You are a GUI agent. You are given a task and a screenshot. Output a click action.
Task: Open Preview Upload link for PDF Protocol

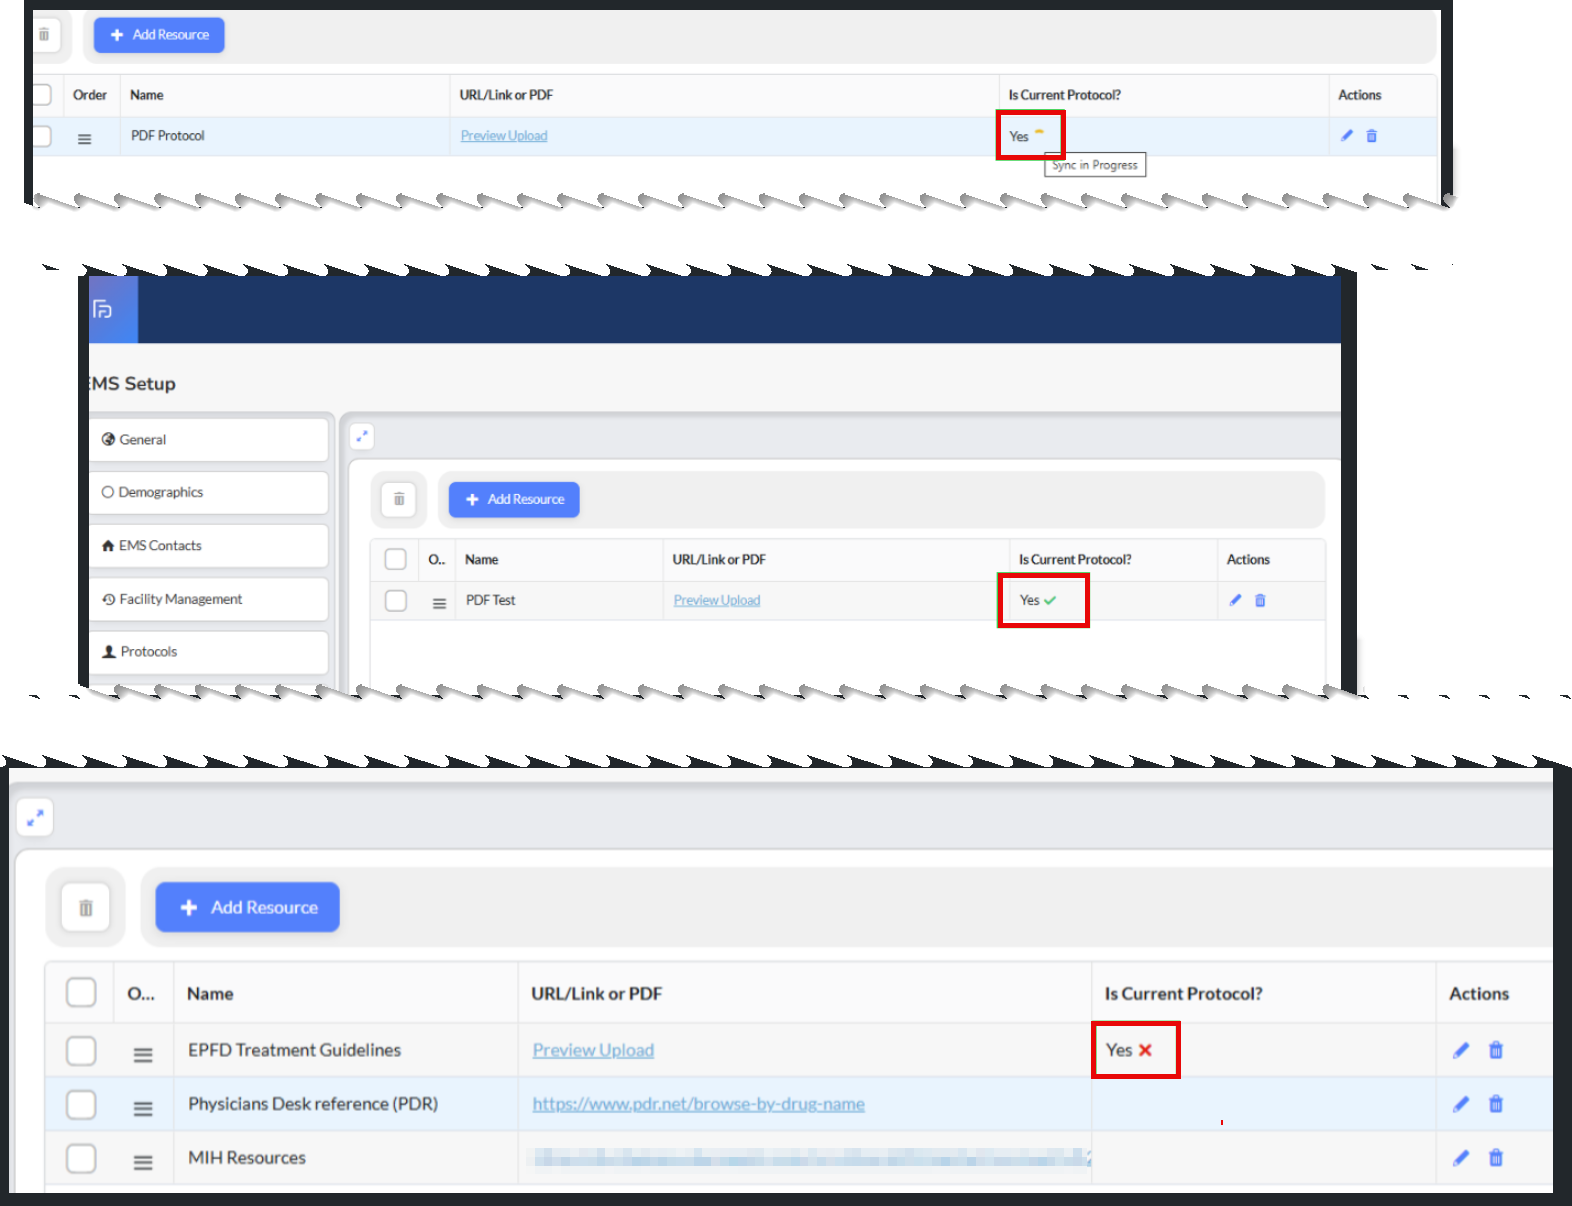(x=504, y=136)
